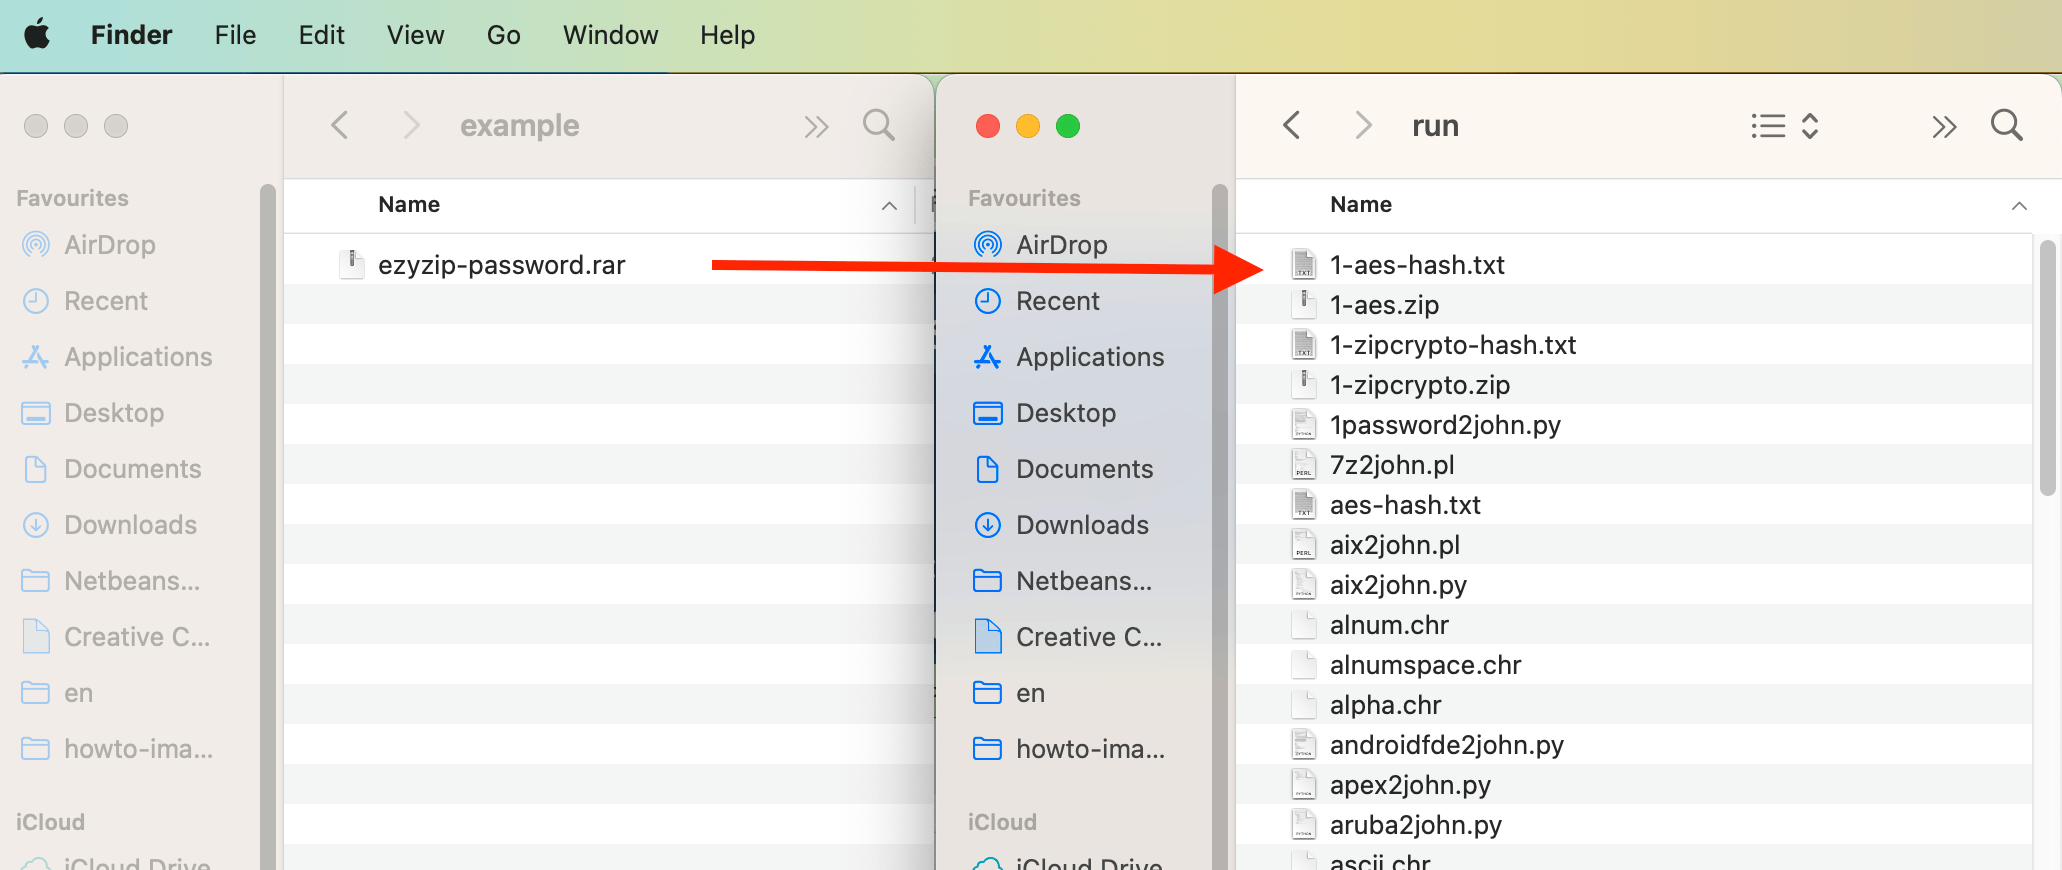The height and width of the screenshot is (870, 2062).
Task: Select ezyzip-password.rar in the example window
Action: [501, 265]
